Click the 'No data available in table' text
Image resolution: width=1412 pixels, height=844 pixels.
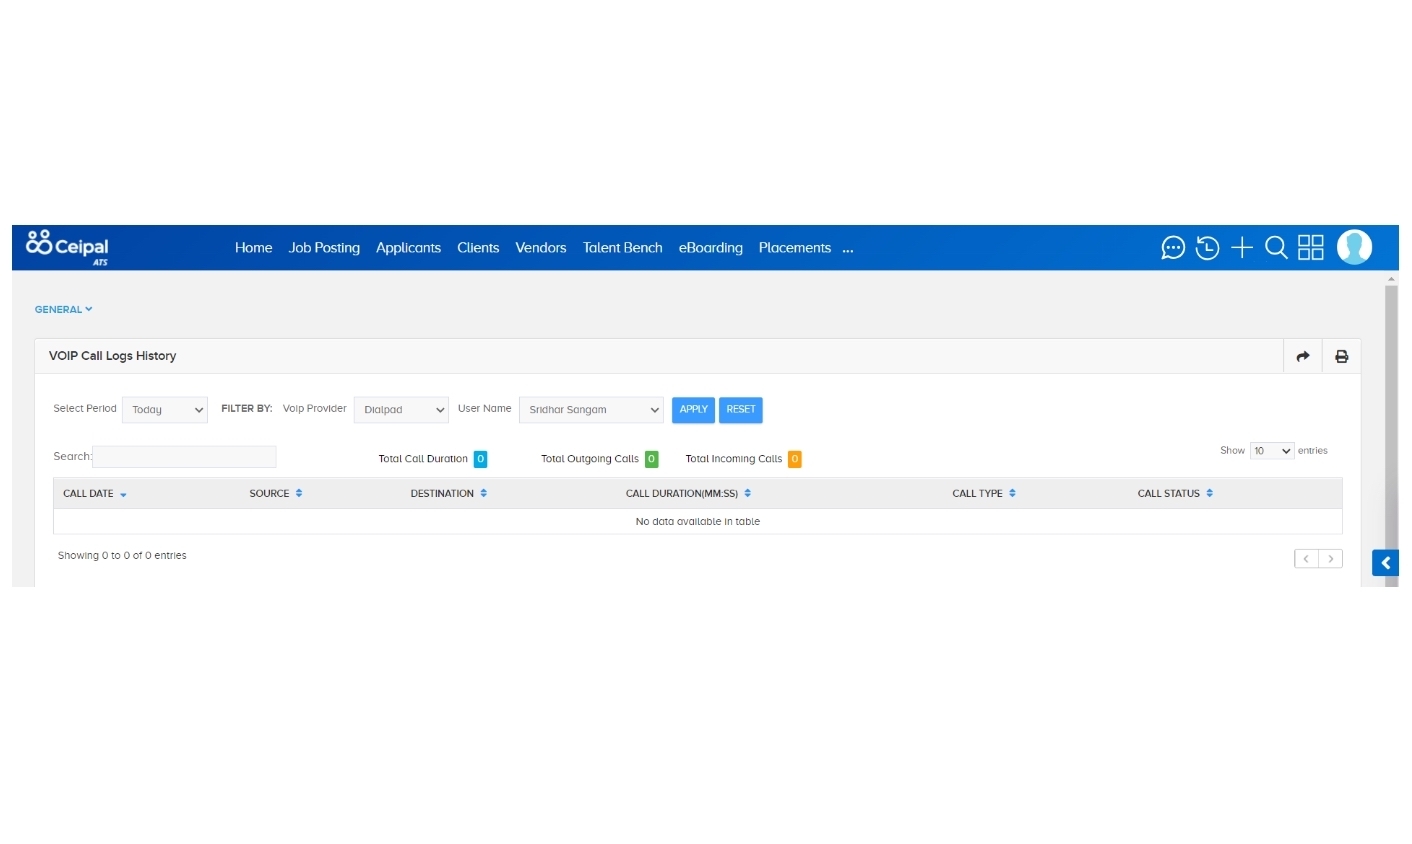coord(698,522)
